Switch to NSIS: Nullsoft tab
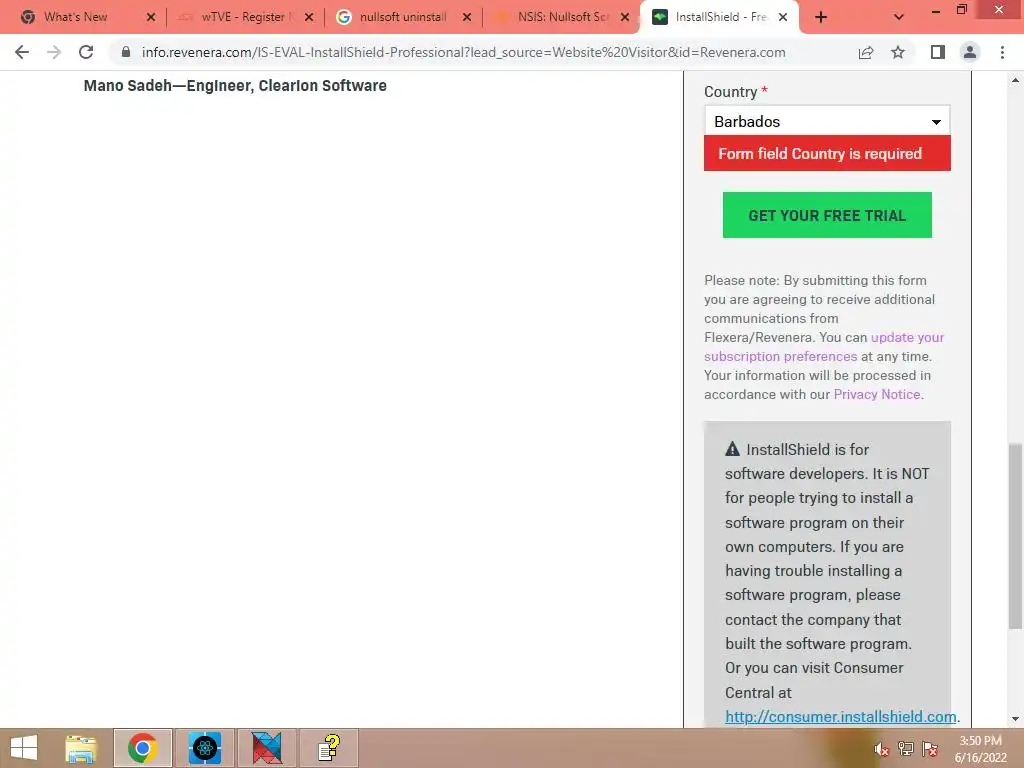This screenshot has width=1024, height=768. (x=562, y=17)
